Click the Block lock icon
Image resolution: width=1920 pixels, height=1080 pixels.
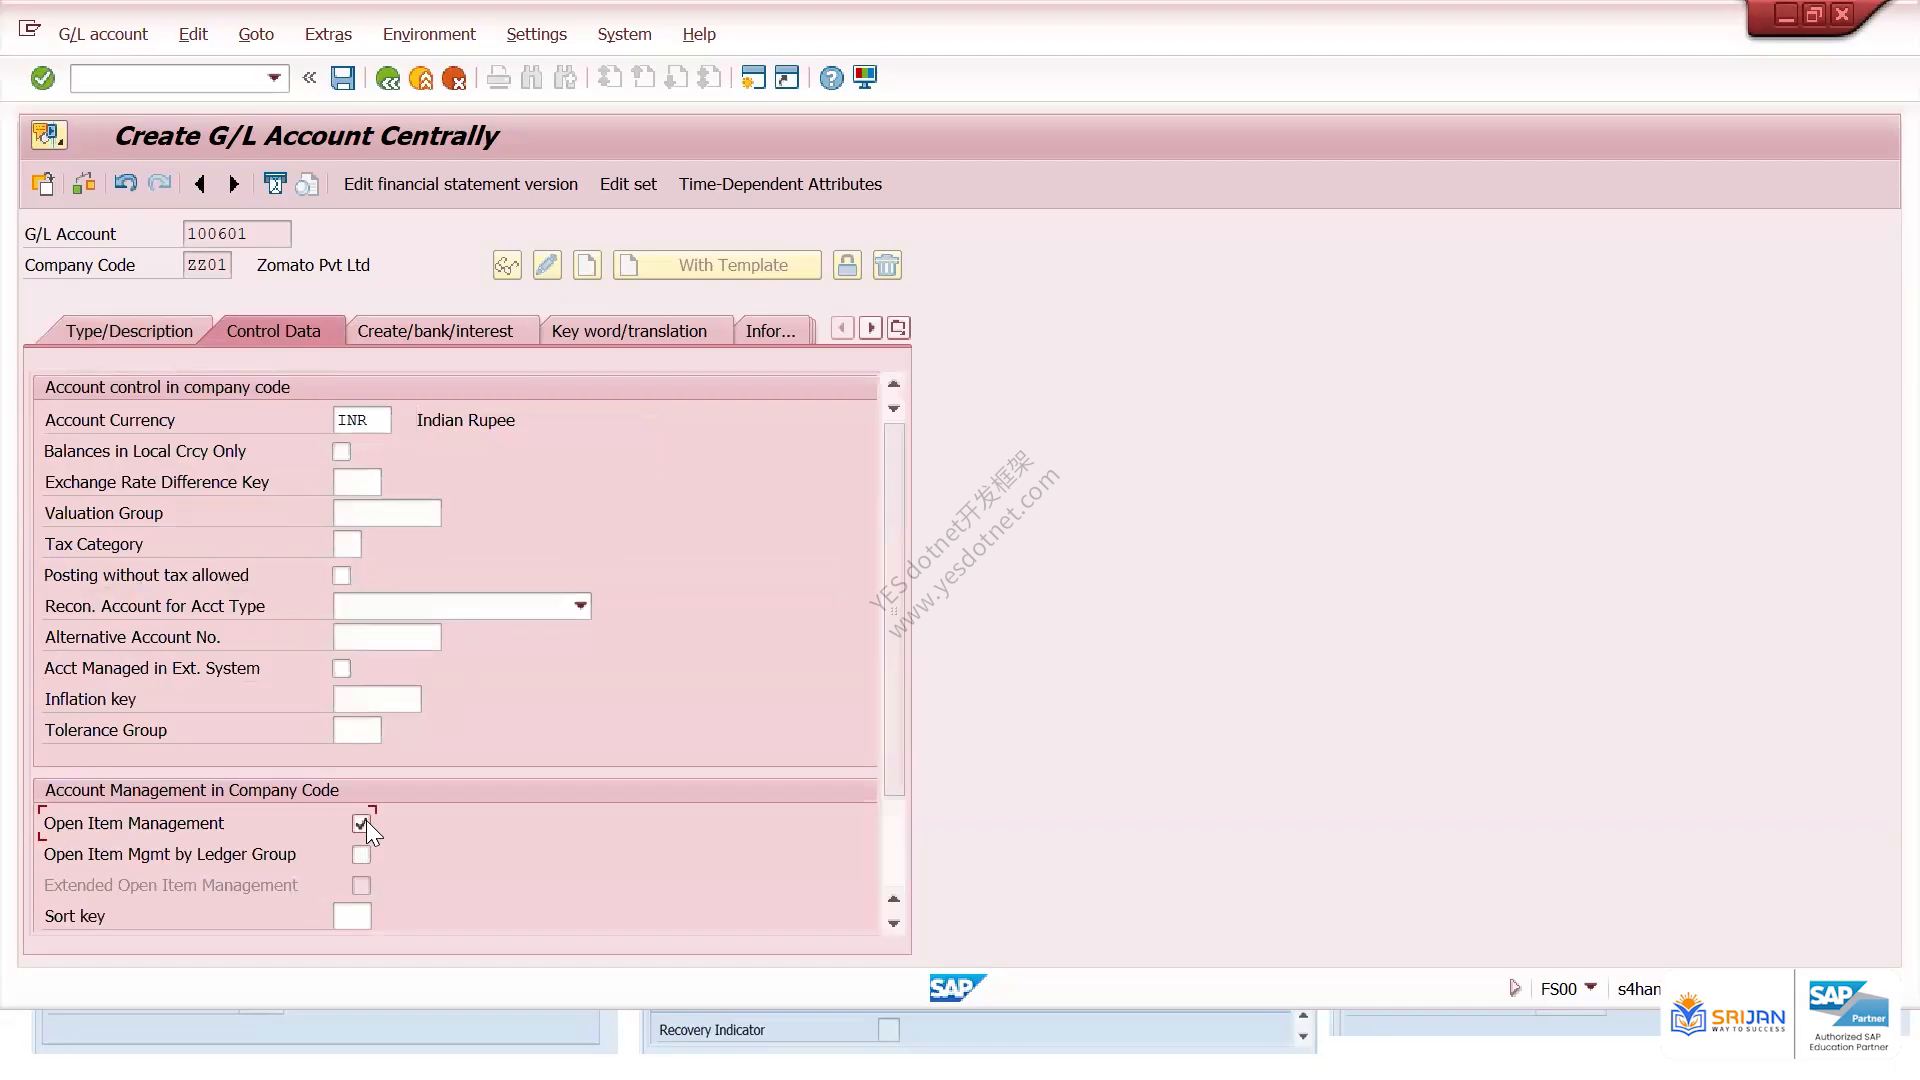coord(847,265)
